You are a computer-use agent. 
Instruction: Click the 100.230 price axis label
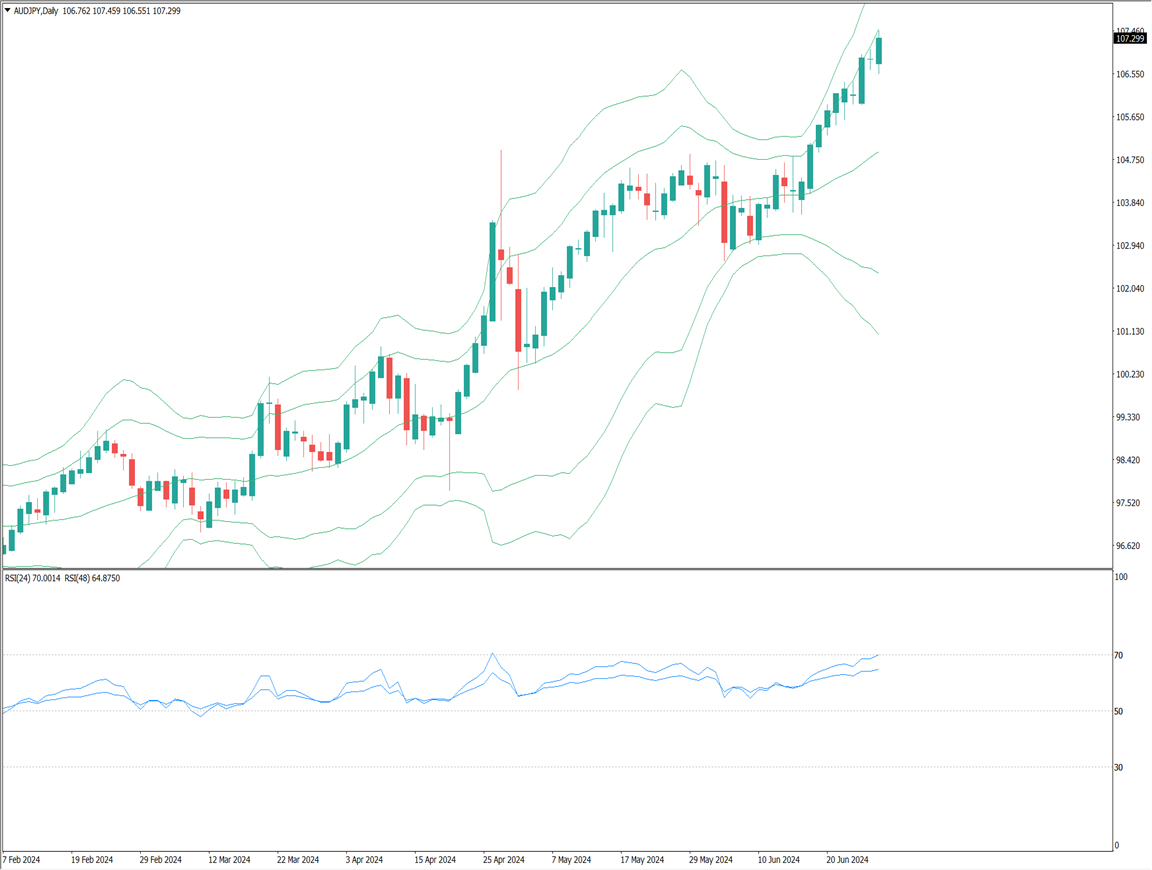point(1130,374)
